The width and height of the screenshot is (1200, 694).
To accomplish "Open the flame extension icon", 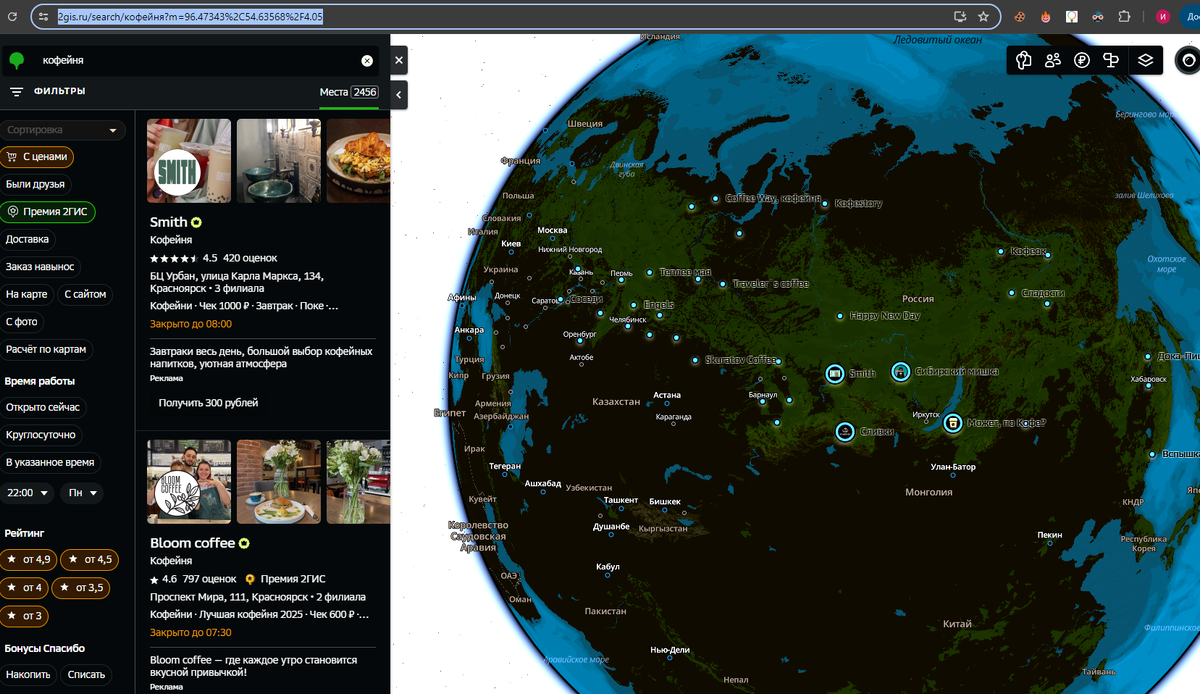I will point(1046,17).
